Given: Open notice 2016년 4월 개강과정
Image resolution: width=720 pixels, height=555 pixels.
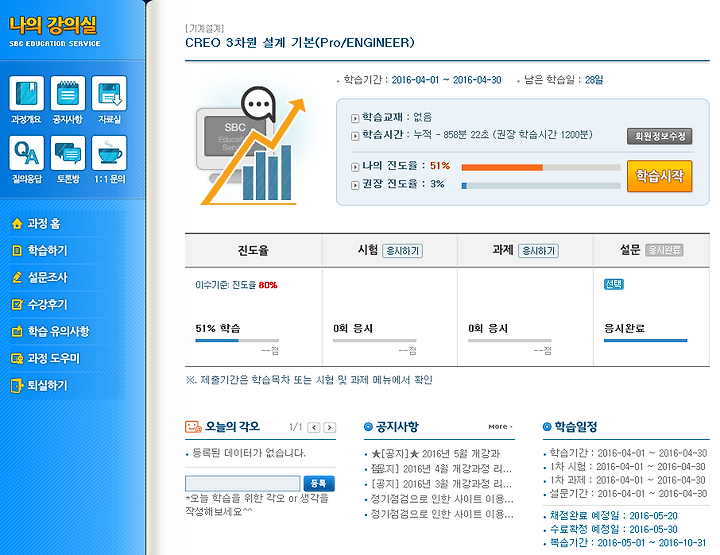Looking at the screenshot, I should [x=441, y=469].
